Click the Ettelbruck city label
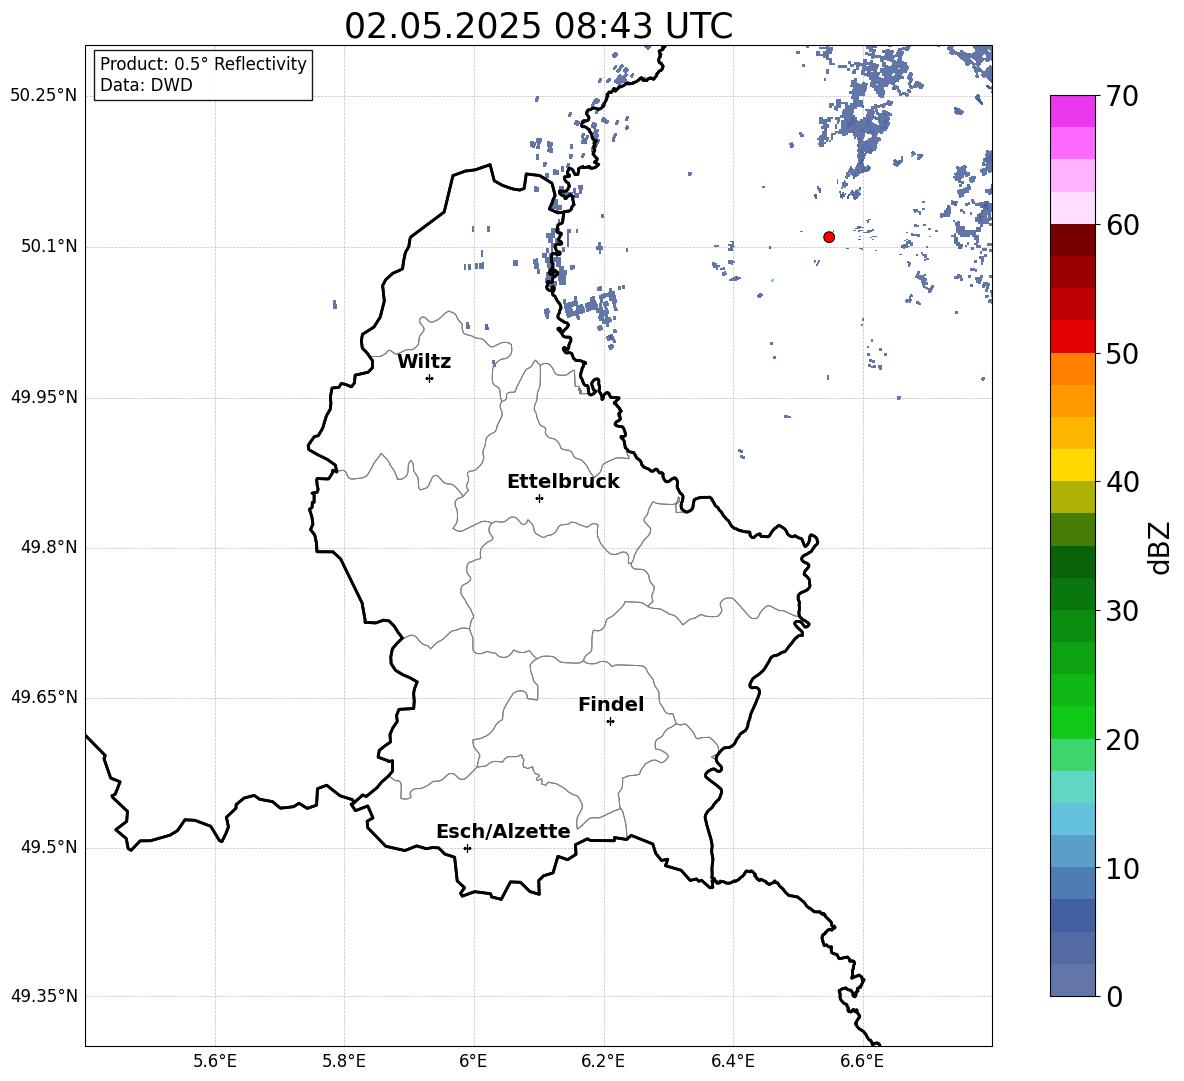This screenshot has width=1184, height=1081. 563,482
